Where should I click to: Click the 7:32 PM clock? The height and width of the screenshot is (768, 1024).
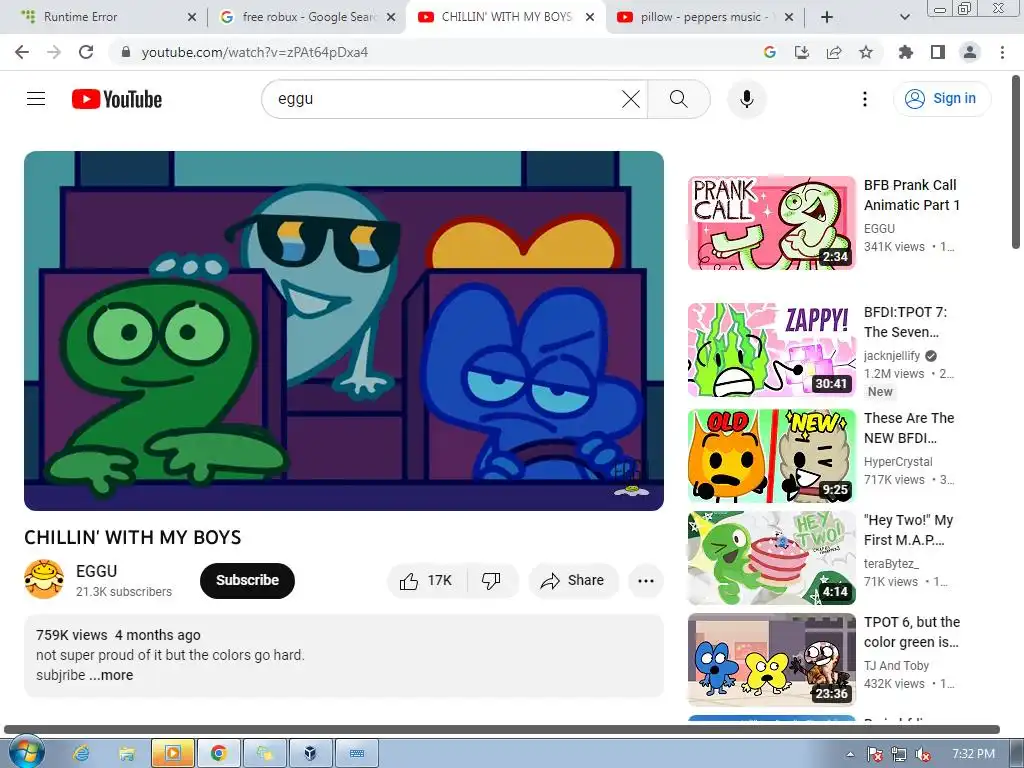click(974, 754)
